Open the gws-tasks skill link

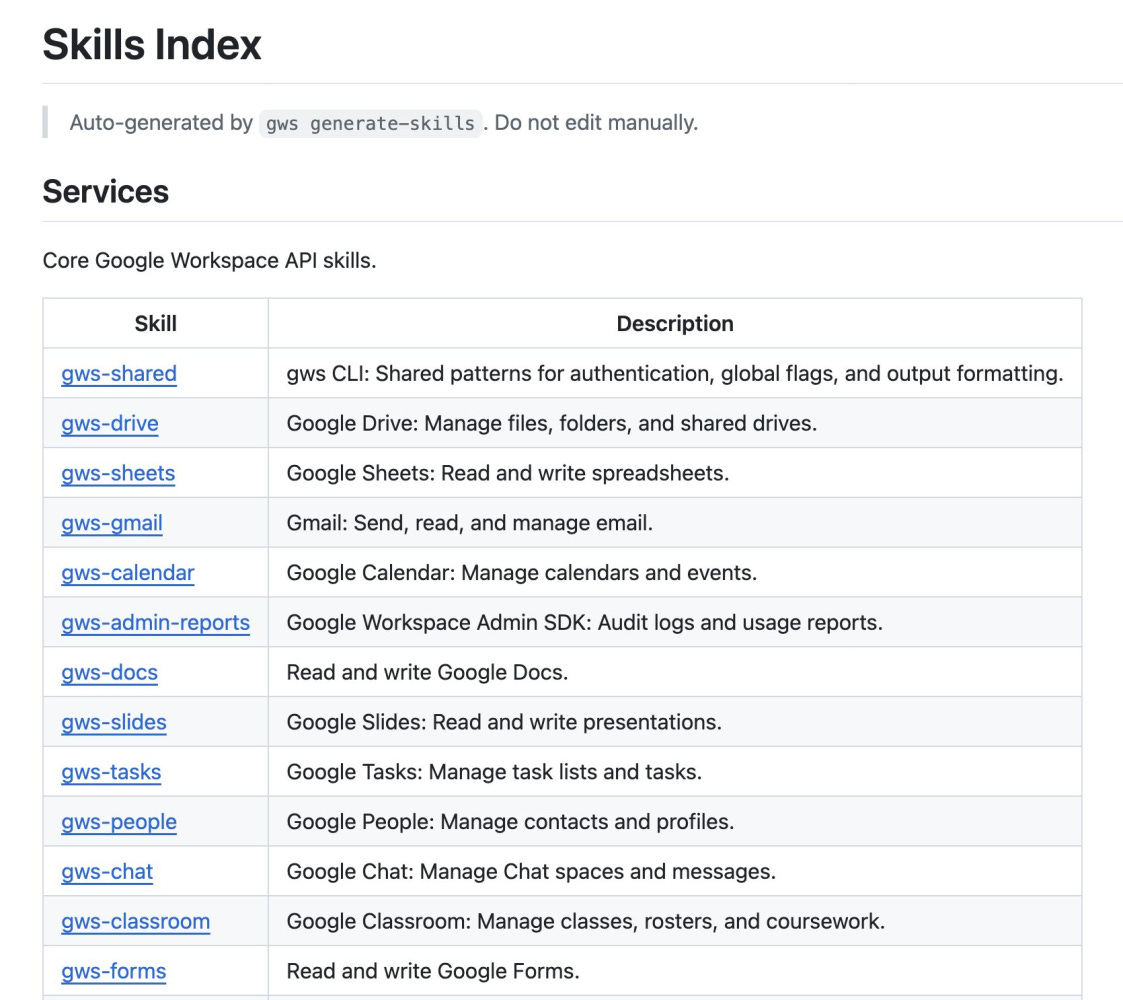pos(111,771)
